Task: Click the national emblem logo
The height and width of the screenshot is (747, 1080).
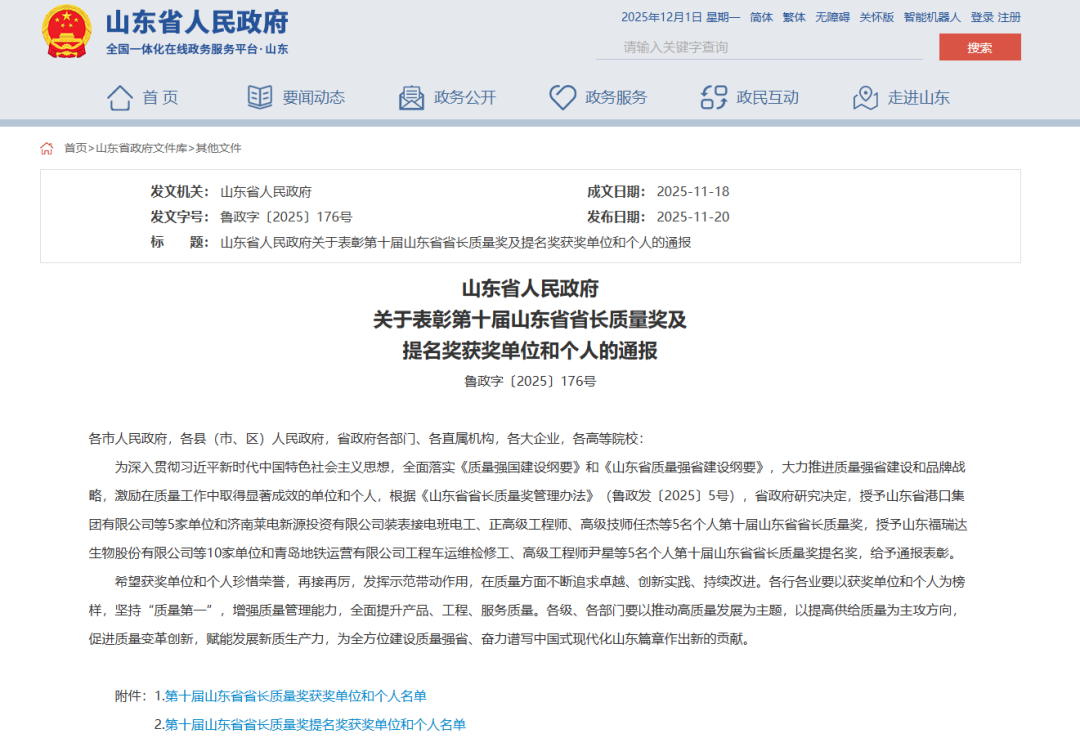Action: [66, 32]
